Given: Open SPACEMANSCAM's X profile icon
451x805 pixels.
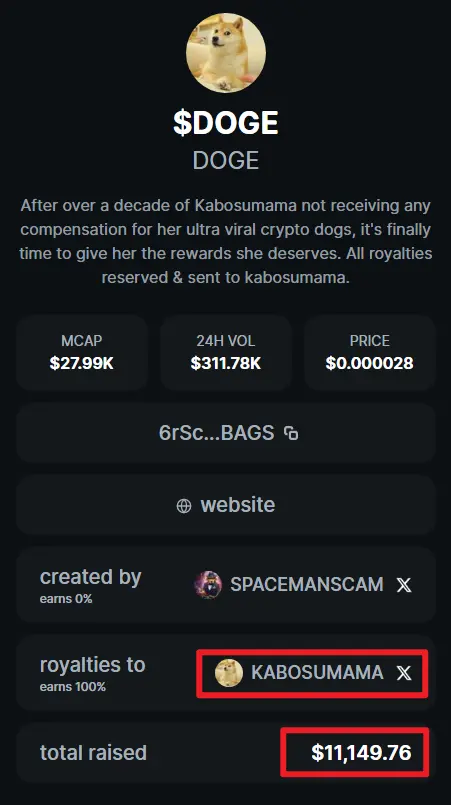Looking at the screenshot, I should click(x=404, y=585).
